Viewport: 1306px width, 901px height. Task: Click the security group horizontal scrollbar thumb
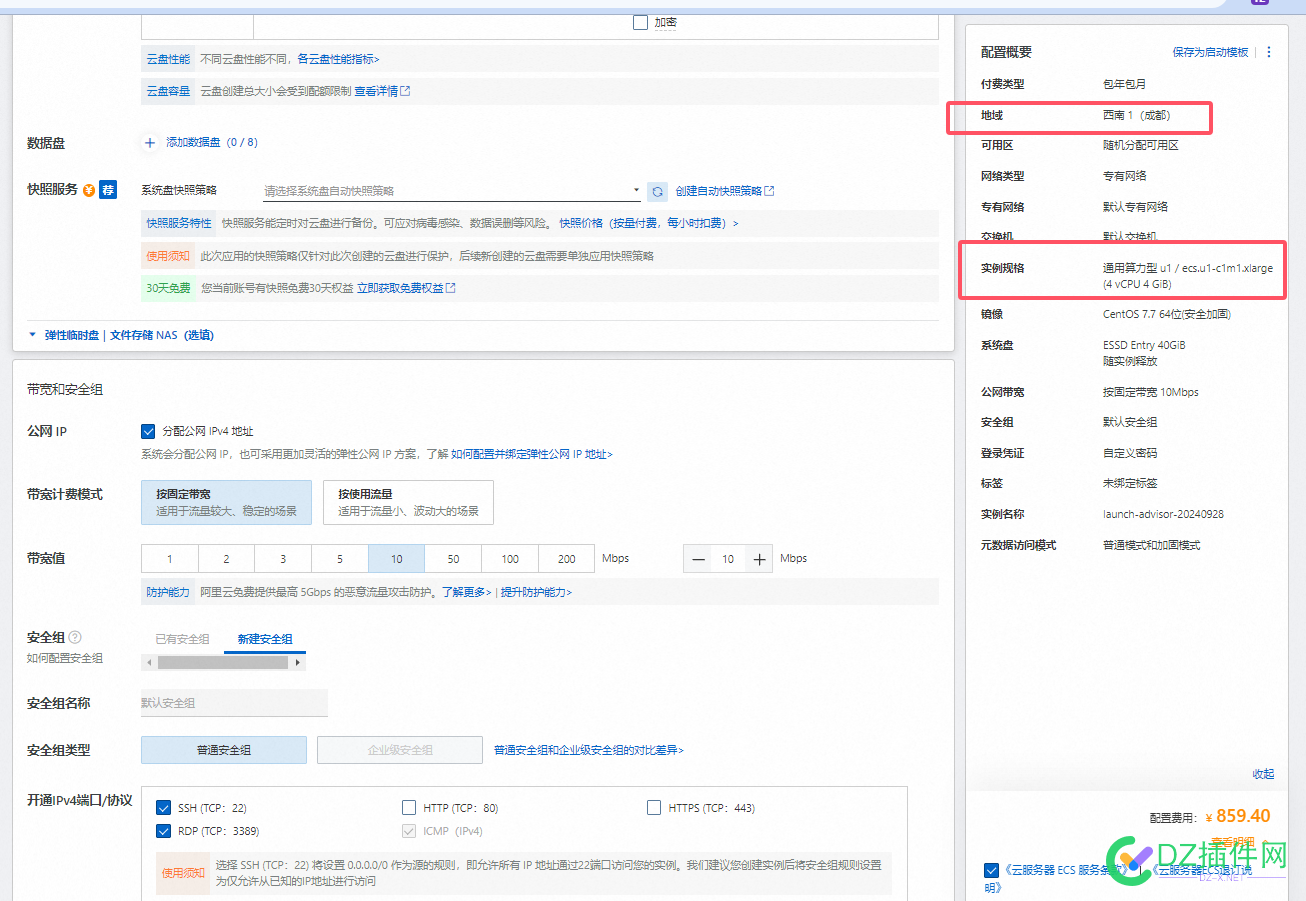pyautogui.click(x=224, y=662)
